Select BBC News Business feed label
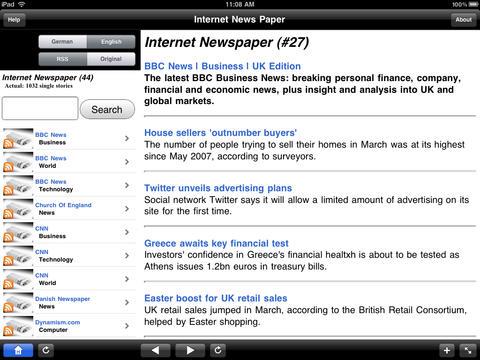This screenshot has width=480, height=360. [51, 139]
